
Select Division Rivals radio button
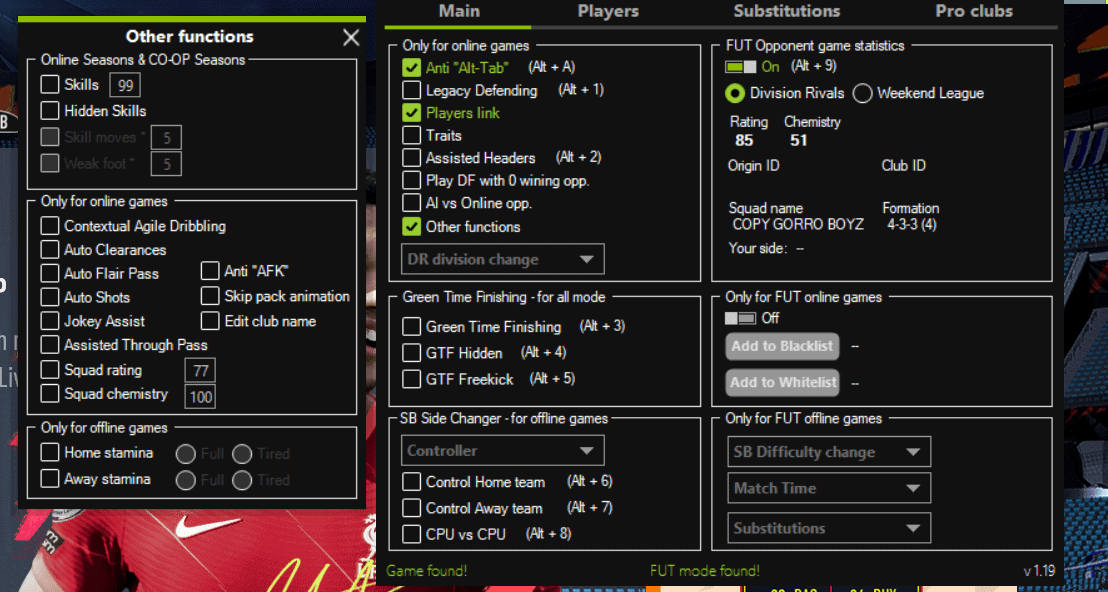pos(735,93)
